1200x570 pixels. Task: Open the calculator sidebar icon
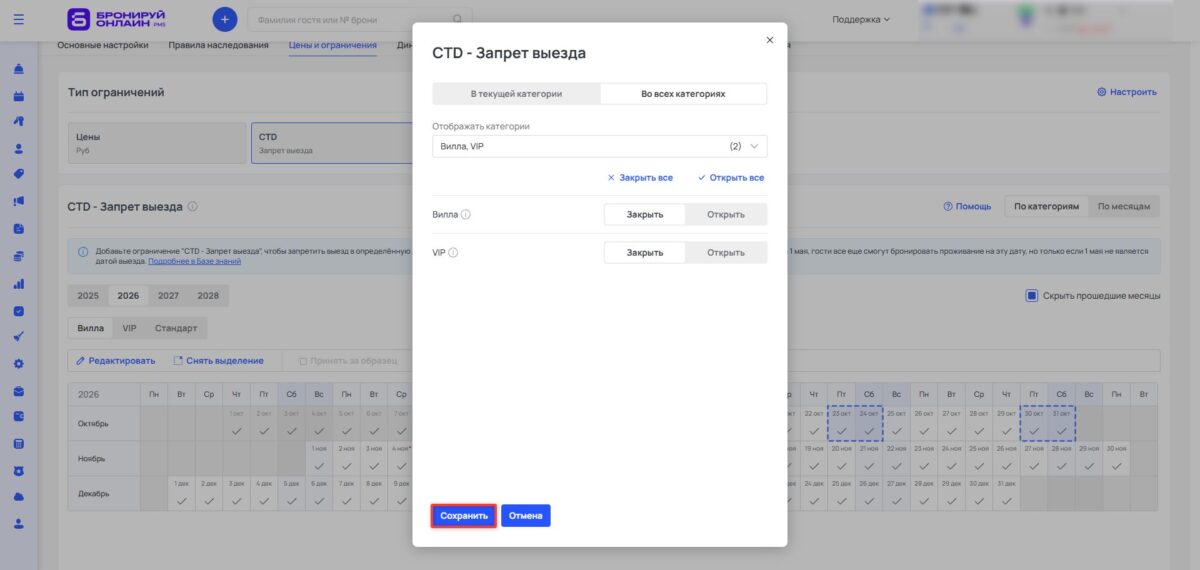point(19,443)
